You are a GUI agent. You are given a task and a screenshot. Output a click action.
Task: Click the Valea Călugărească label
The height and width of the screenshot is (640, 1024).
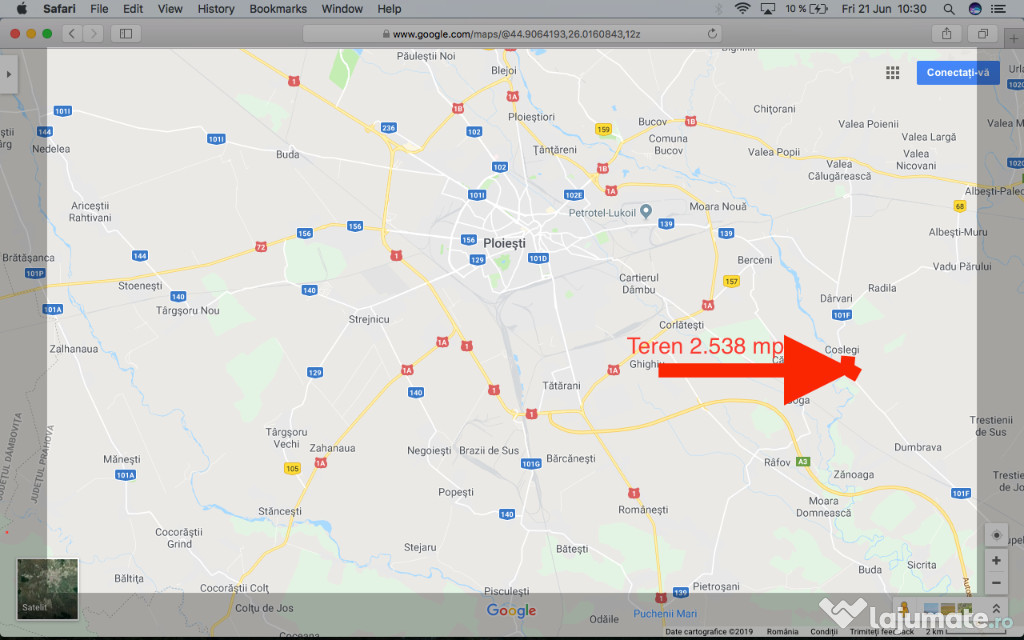[x=839, y=170]
